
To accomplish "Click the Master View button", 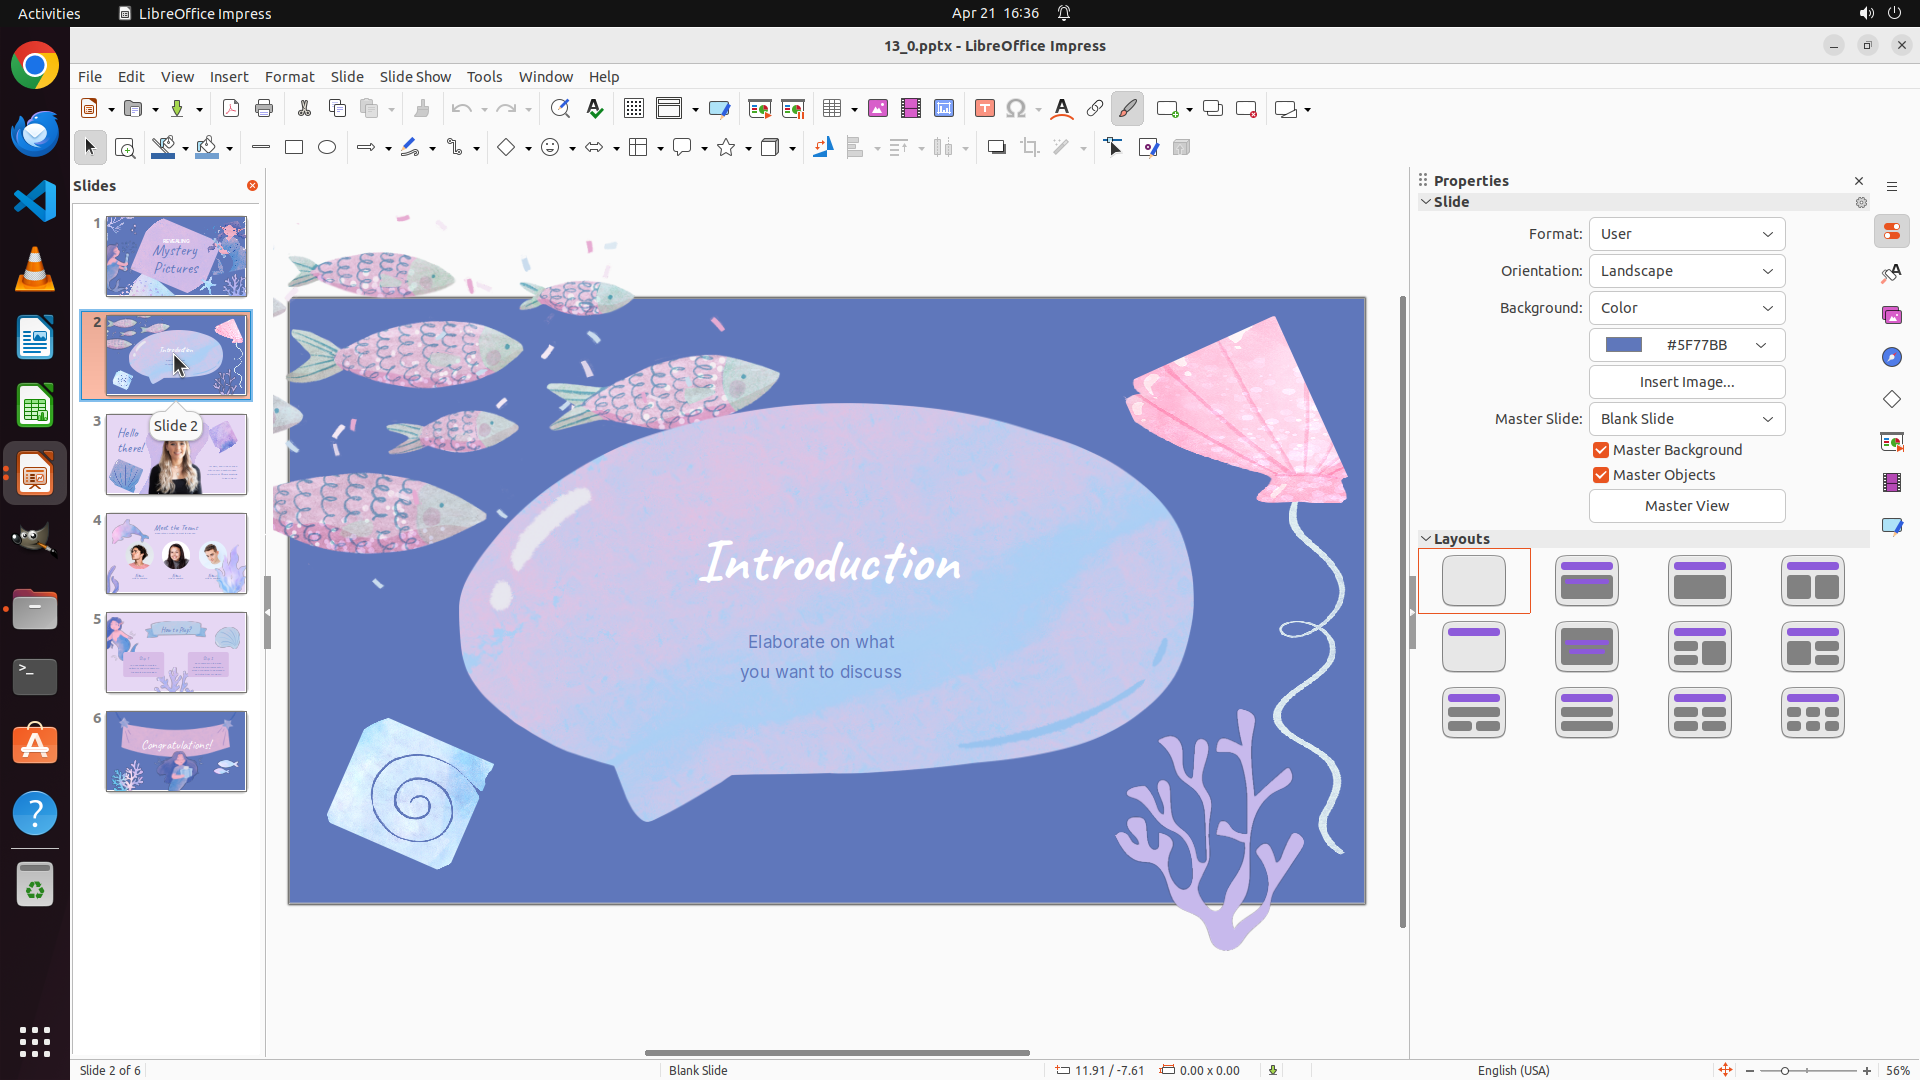I will click(1686, 507).
